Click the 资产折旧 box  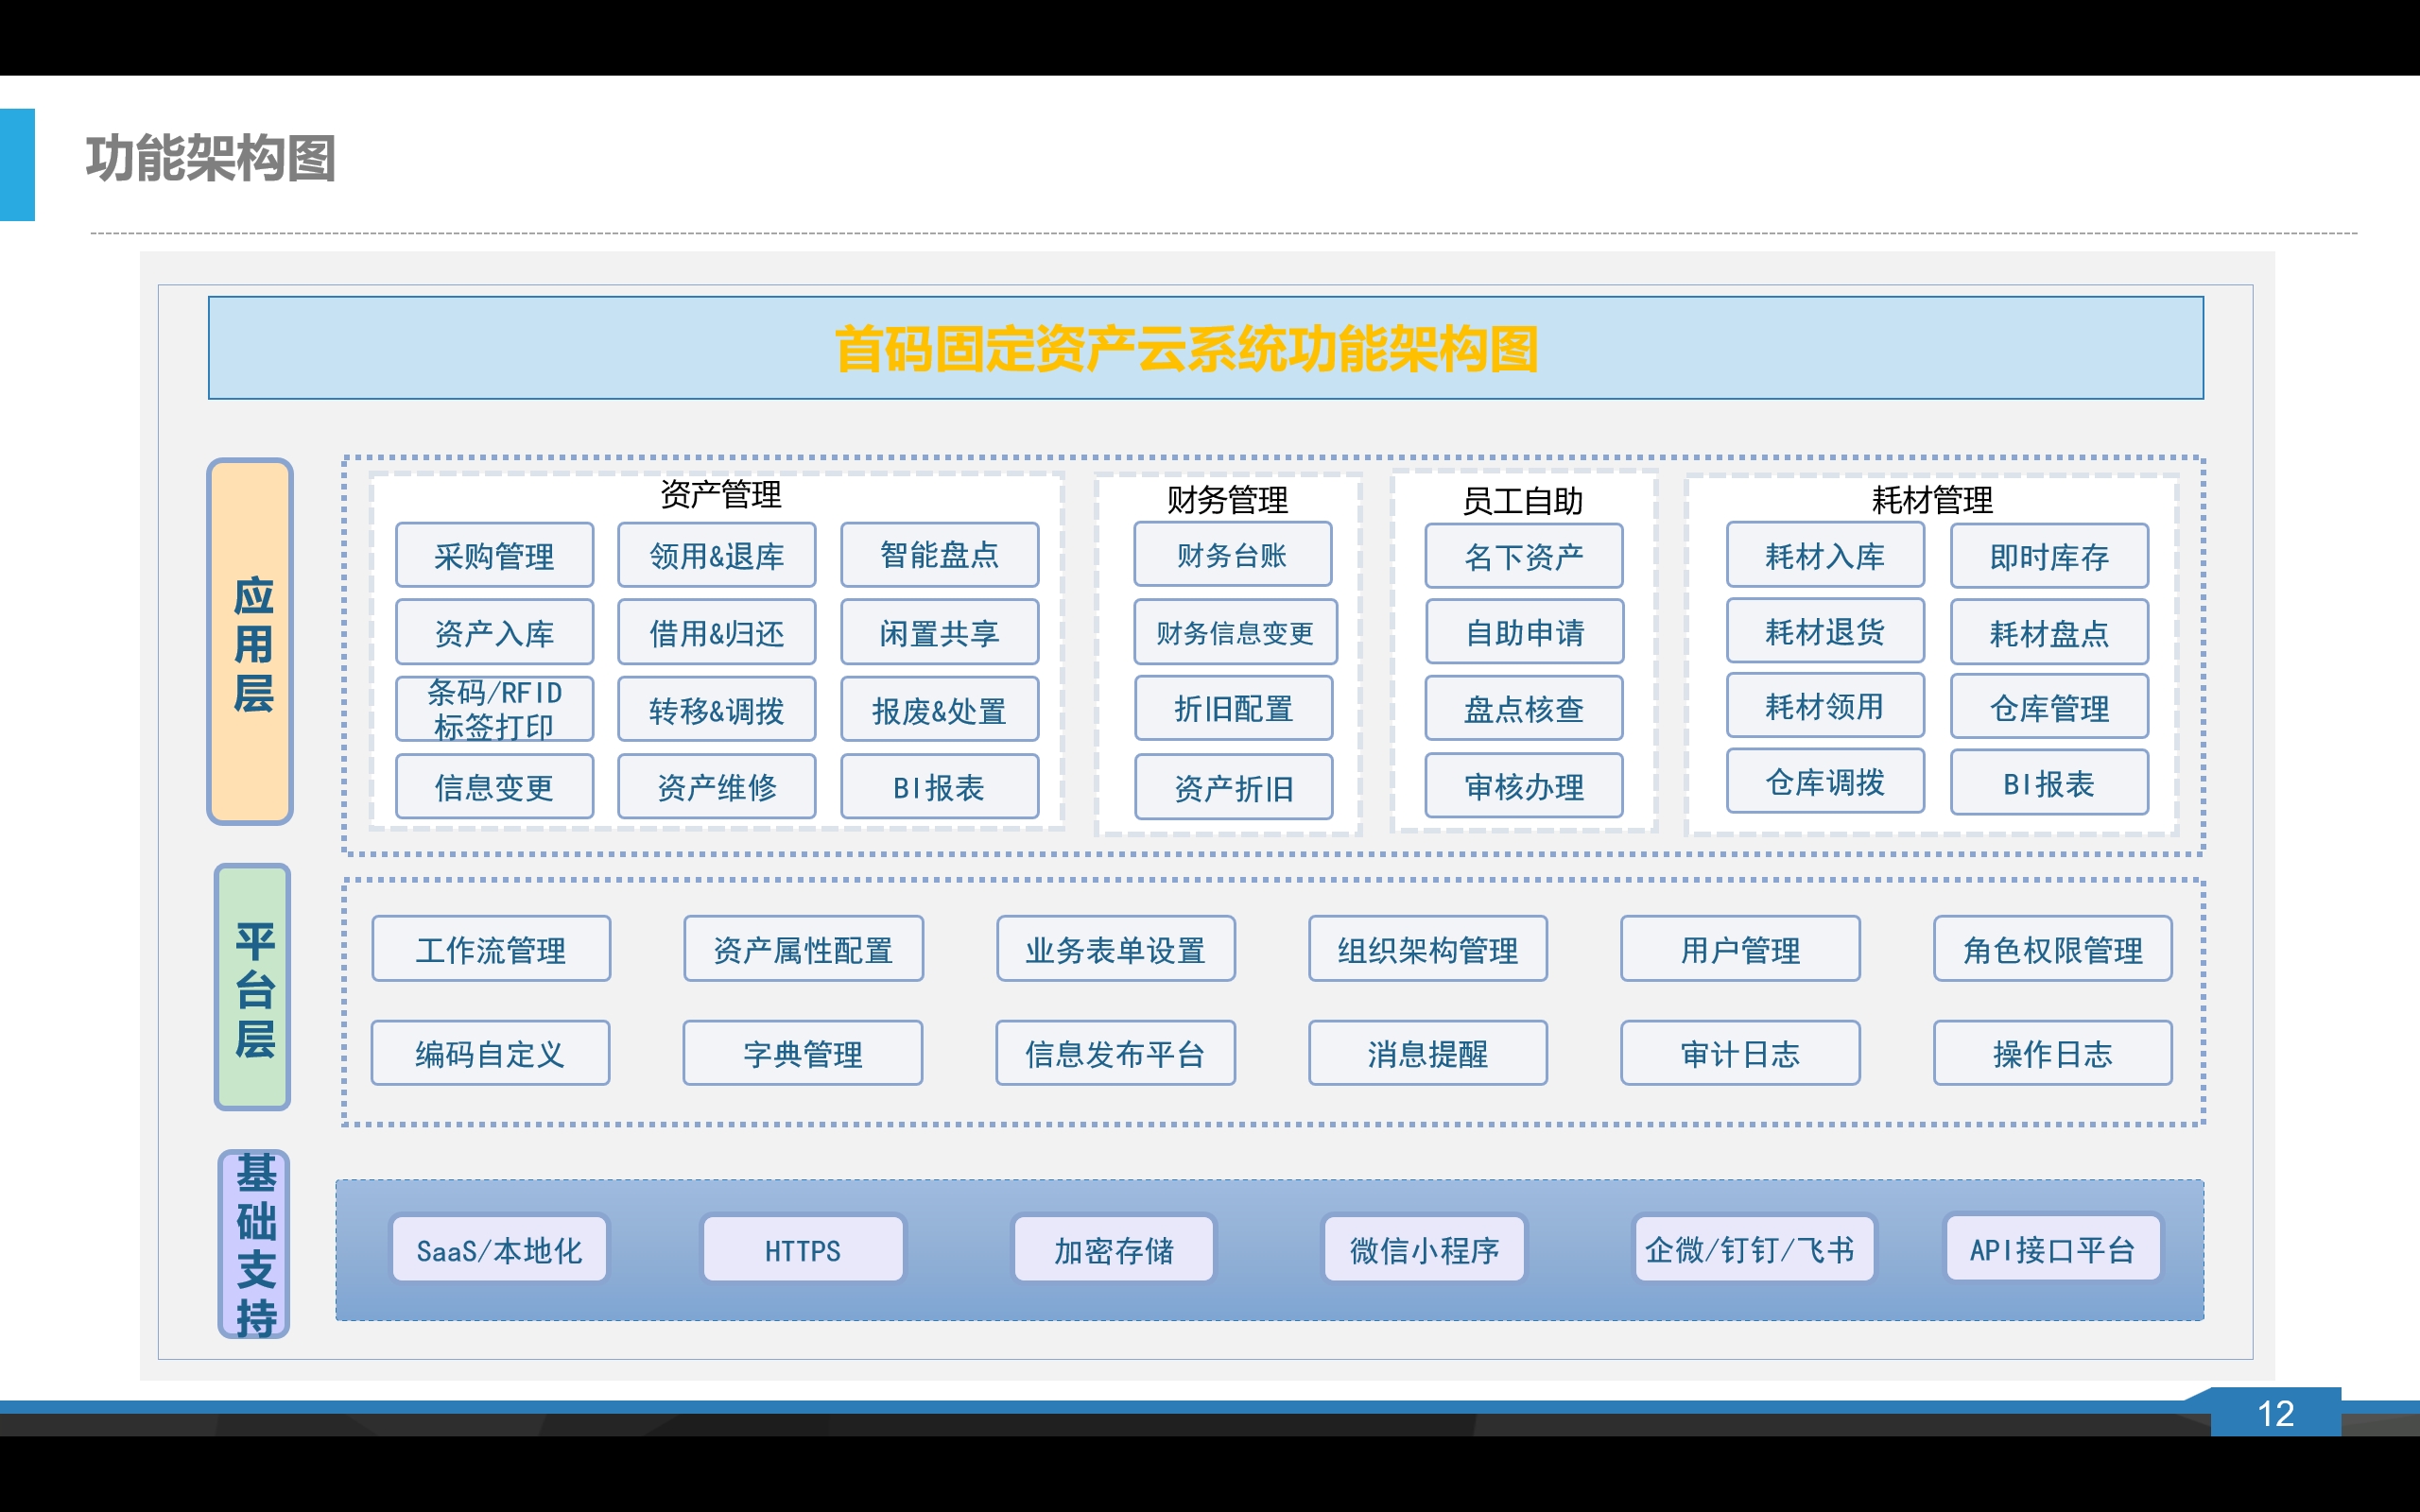[x=1233, y=788]
